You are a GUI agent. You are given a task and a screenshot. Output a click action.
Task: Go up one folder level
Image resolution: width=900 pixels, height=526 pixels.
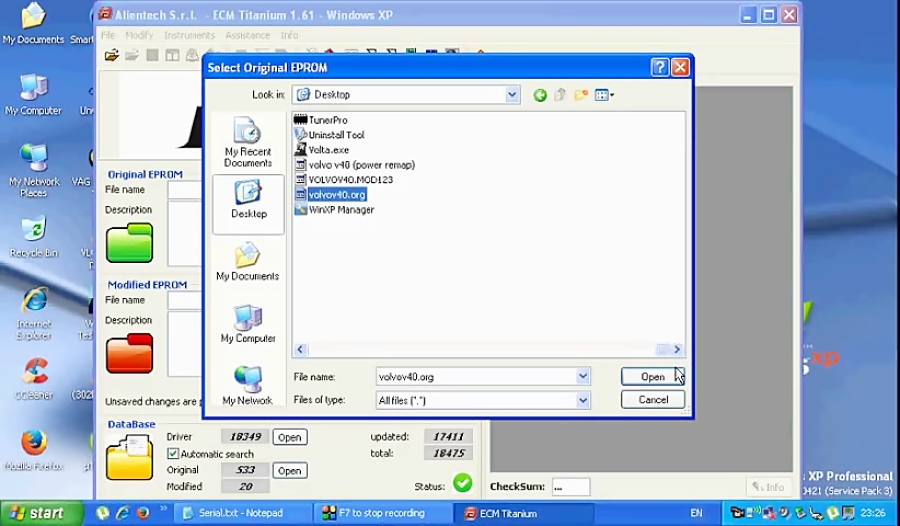click(x=560, y=95)
